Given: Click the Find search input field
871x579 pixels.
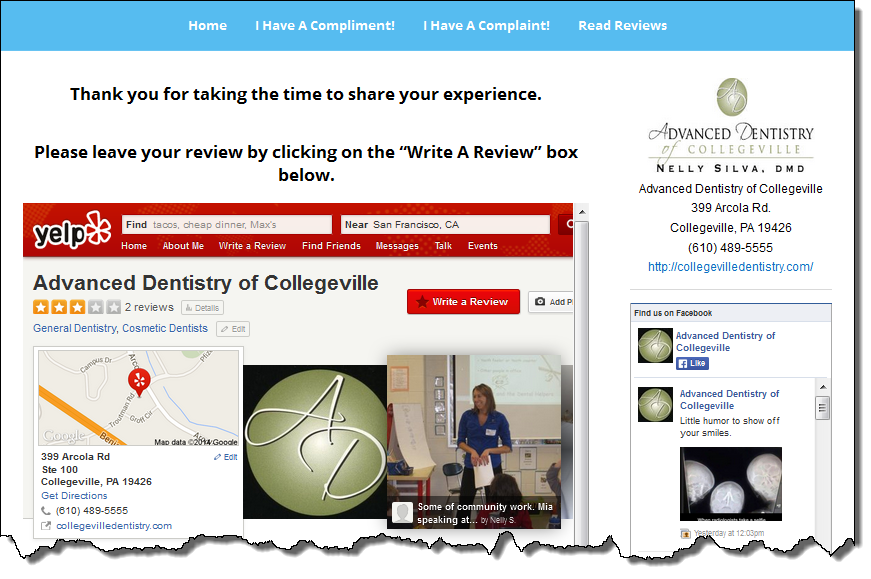Looking at the screenshot, I should [227, 224].
